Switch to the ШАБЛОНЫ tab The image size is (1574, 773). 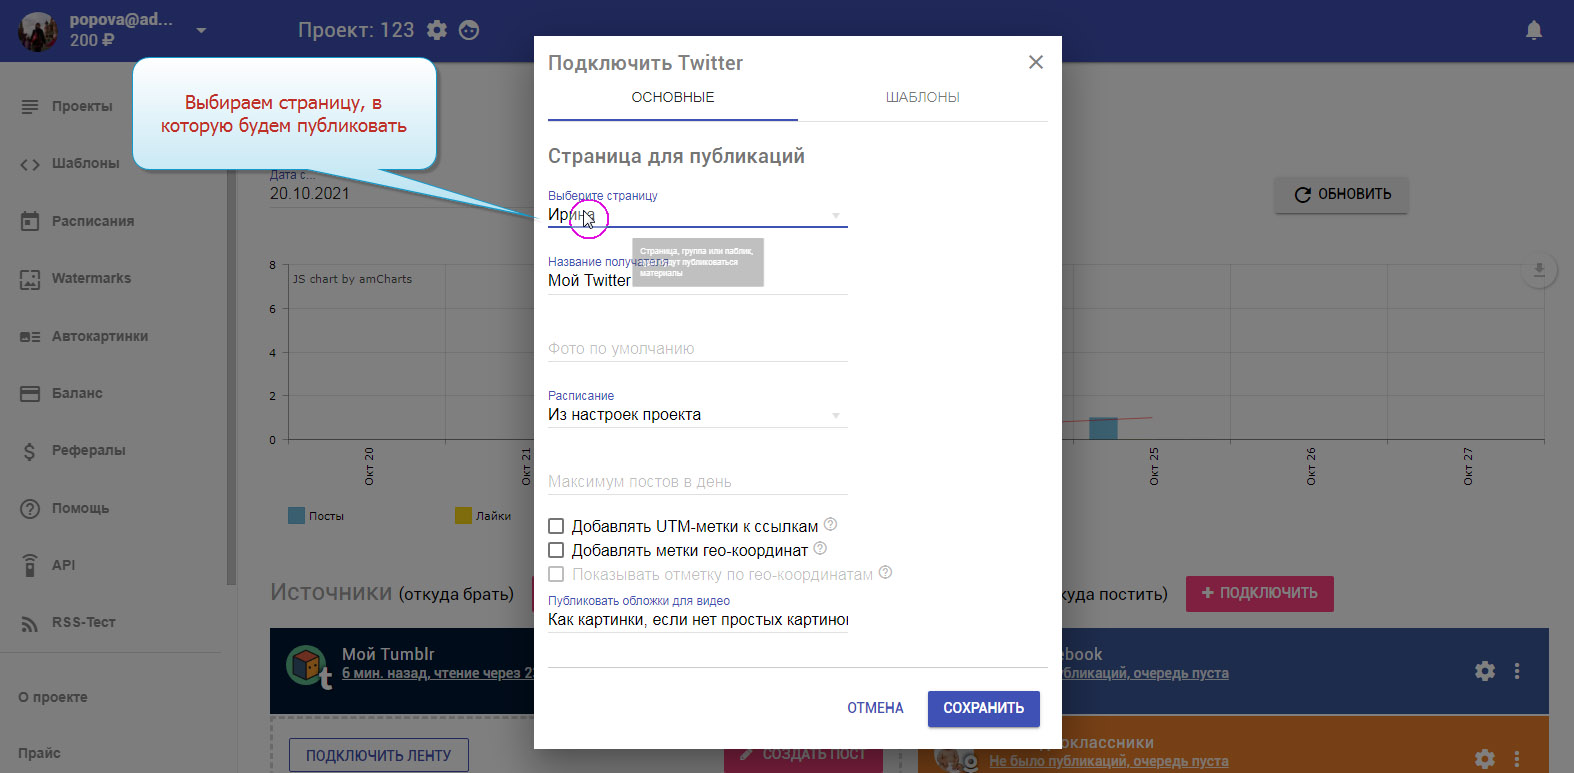(x=922, y=98)
